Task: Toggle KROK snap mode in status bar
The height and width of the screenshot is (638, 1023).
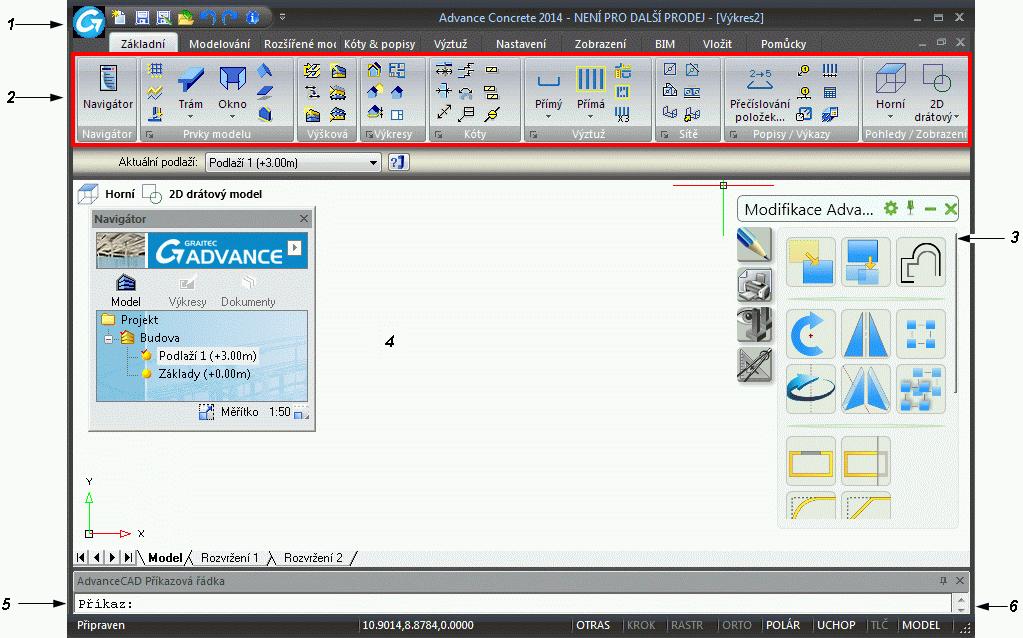Action: [641, 625]
